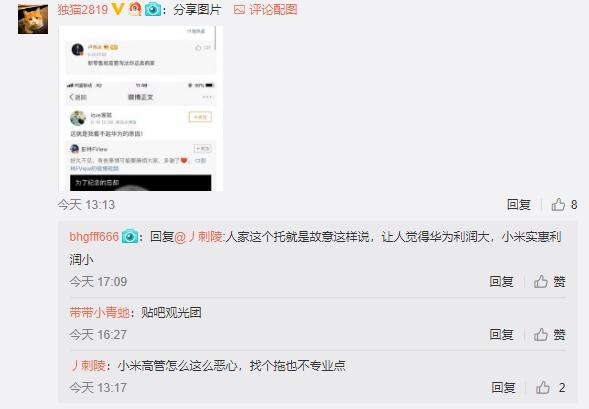Click the orange V verified badge

pos(118,9)
